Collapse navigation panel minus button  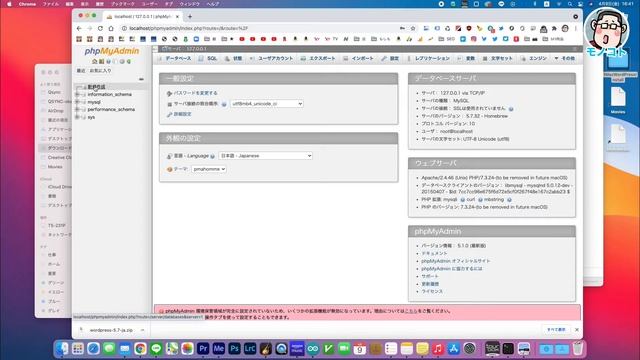click(x=141, y=79)
